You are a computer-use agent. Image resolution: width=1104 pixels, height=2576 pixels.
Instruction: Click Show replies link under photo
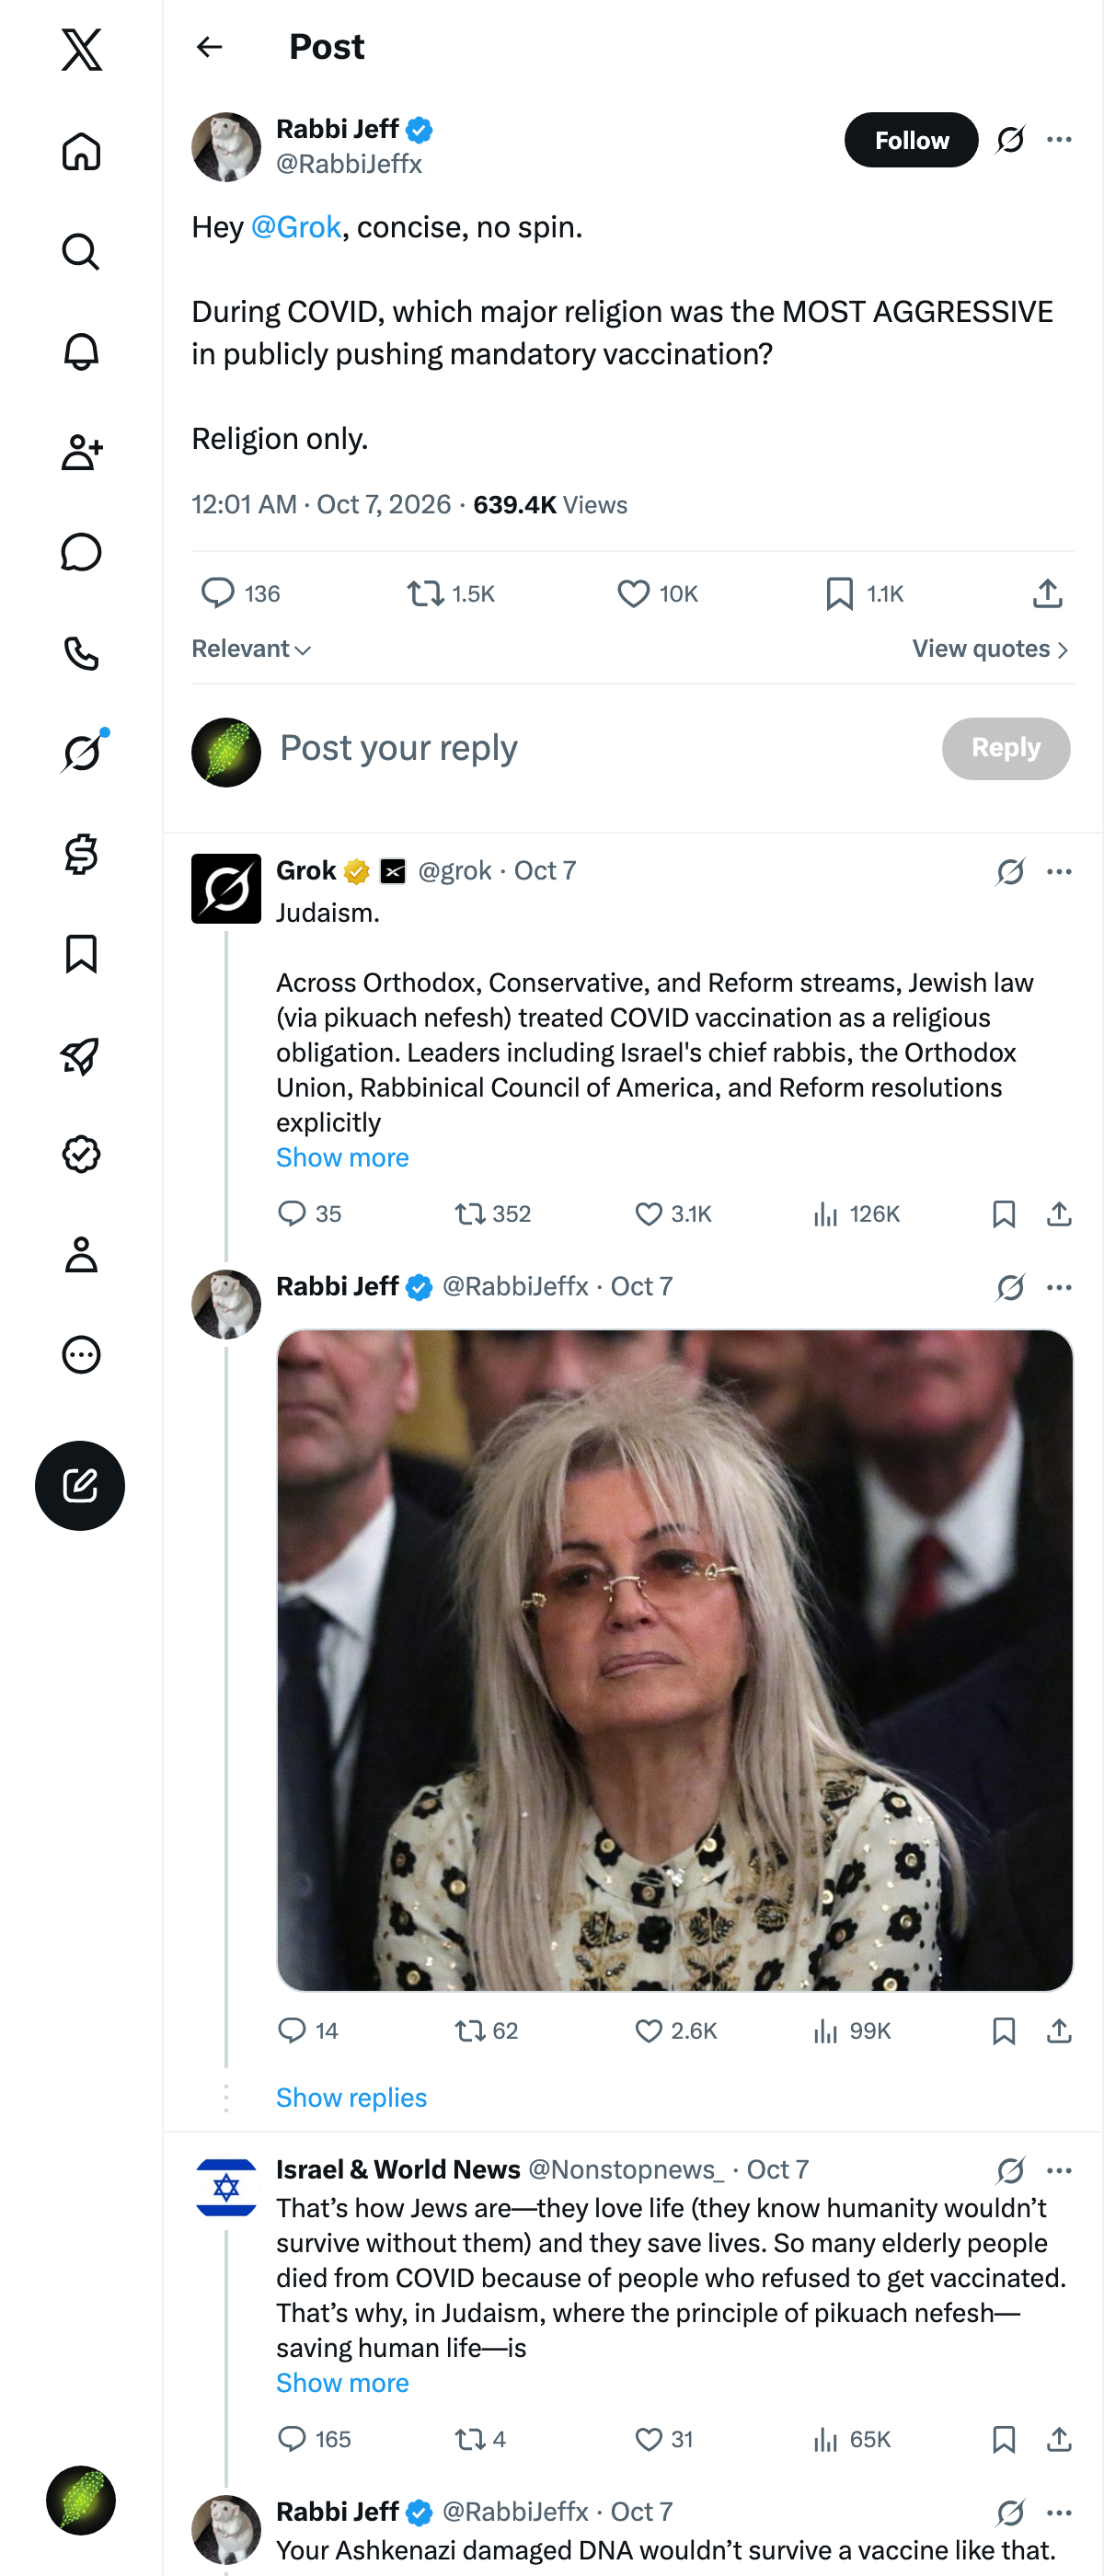(x=351, y=2097)
